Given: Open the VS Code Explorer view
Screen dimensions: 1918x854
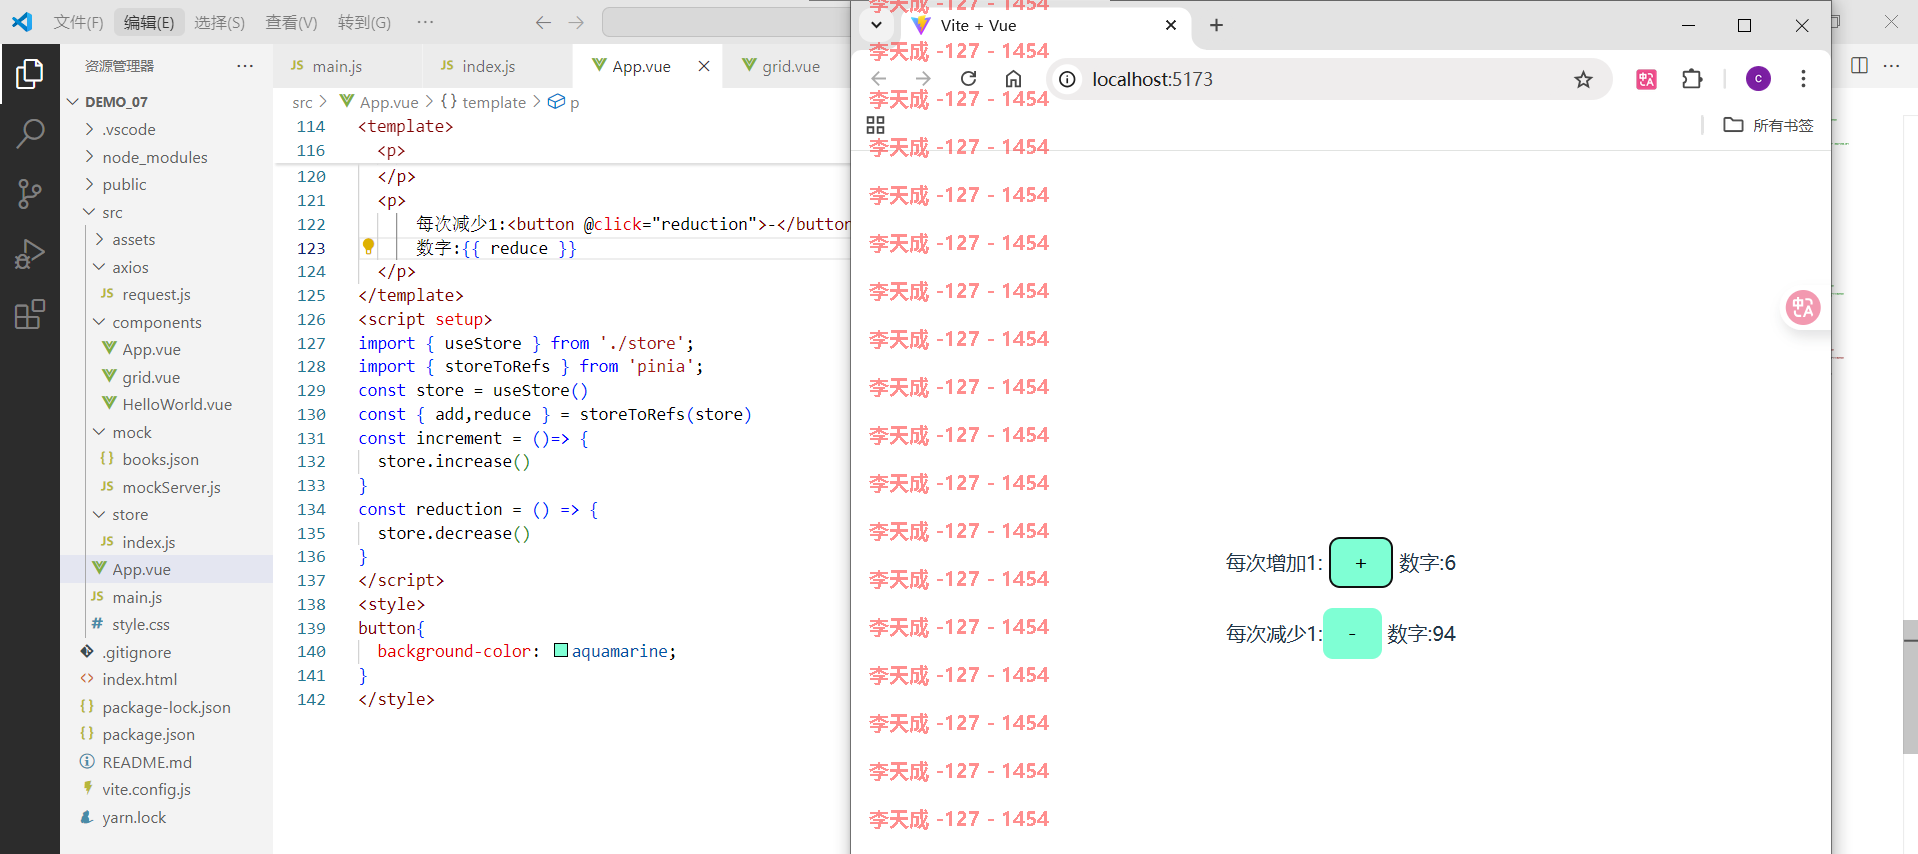Looking at the screenshot, I should coord(30,73).
